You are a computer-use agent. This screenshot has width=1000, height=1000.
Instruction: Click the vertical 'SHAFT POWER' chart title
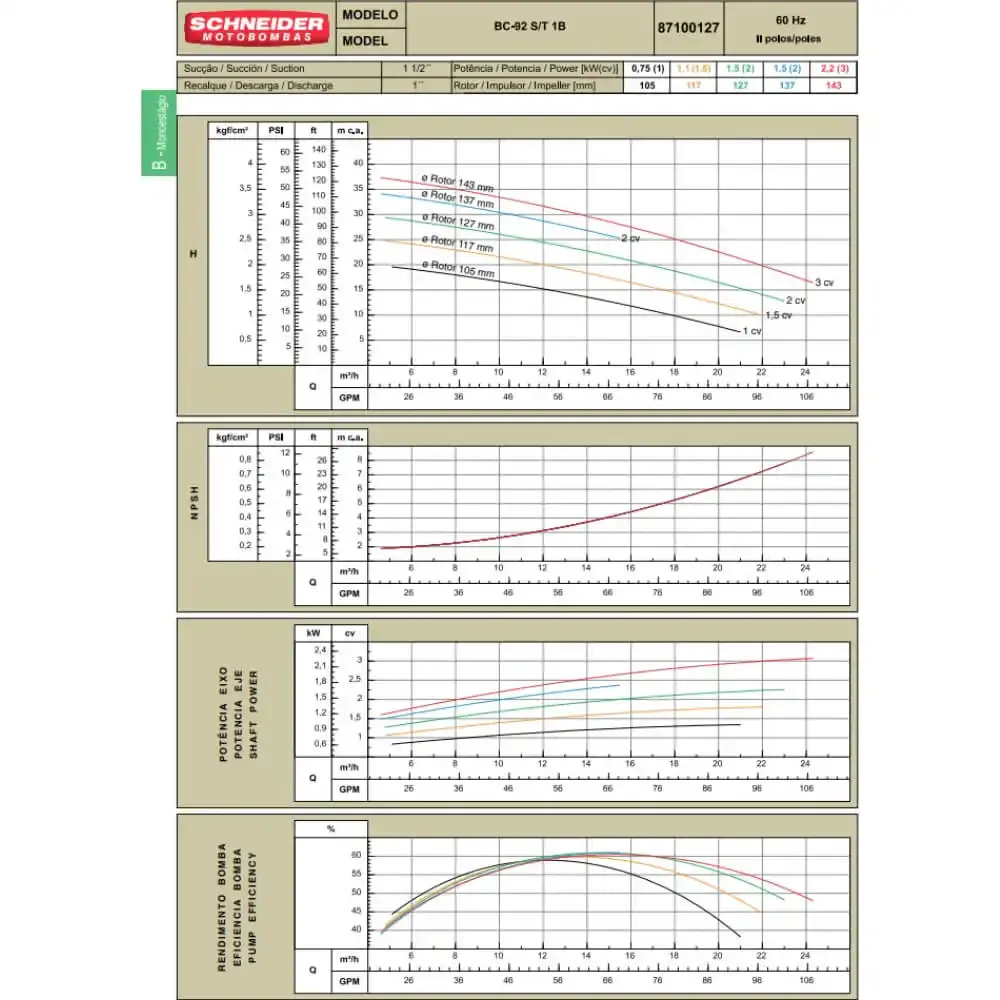(253, 714)
